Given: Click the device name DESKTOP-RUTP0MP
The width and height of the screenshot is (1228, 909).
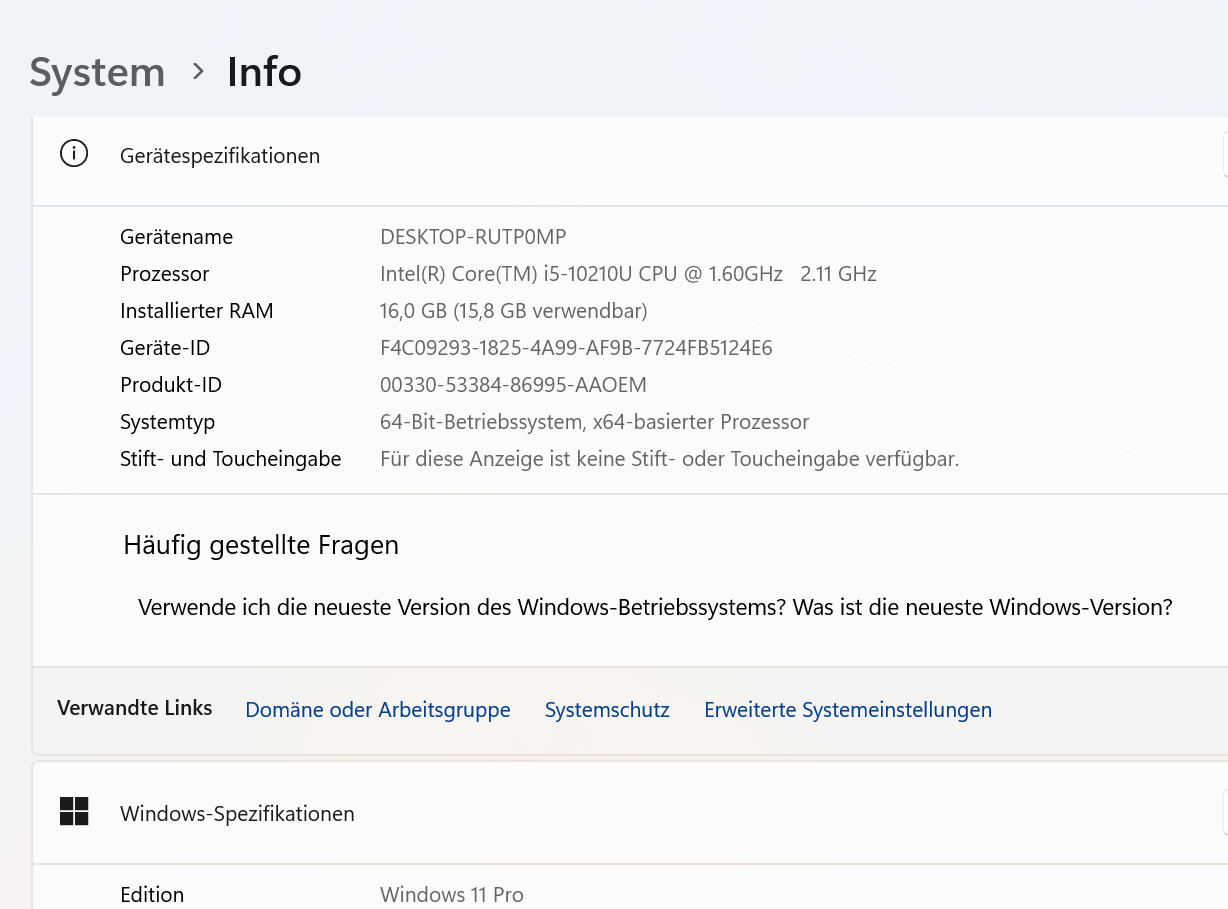Looking at the screenshot, I should (473, 237).
